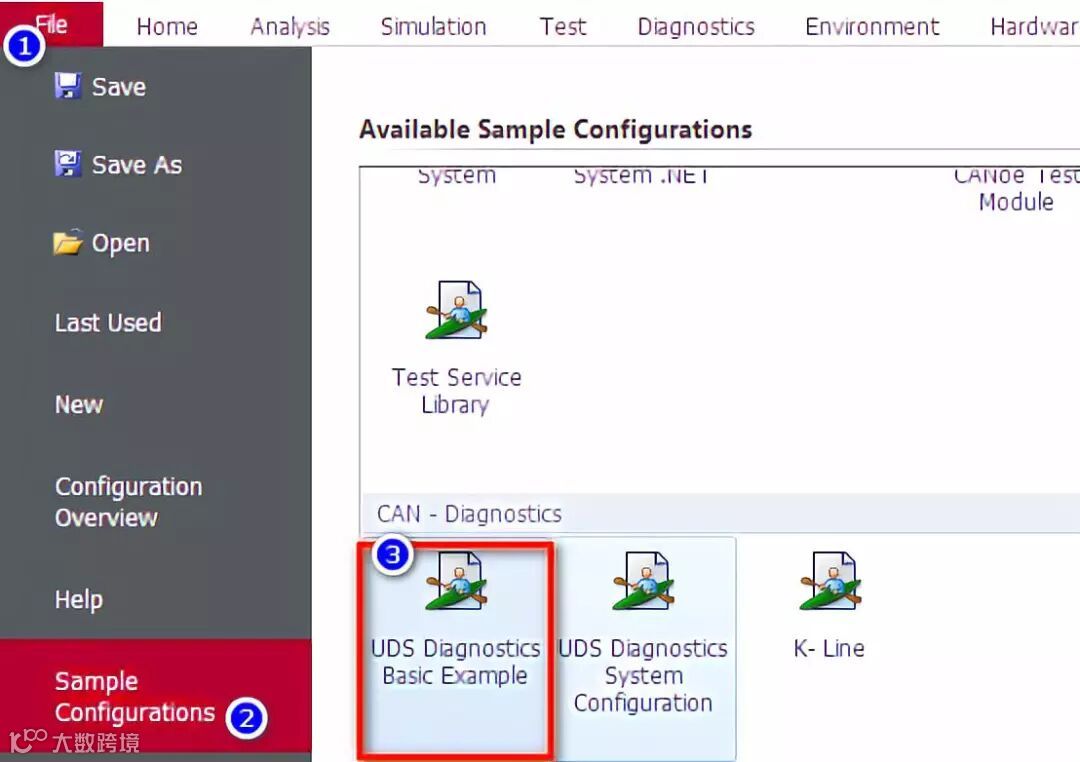Click UDS Diagnostics System Configuration label
The image size is (1080, 762).
coord(643,675)
